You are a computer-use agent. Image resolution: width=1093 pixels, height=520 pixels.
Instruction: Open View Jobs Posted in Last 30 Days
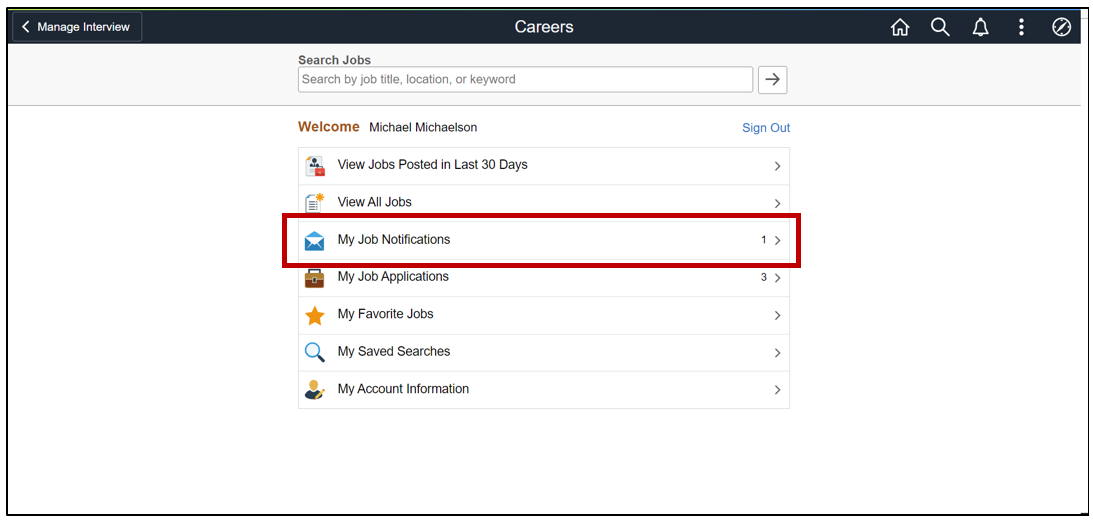coord(432,165)
